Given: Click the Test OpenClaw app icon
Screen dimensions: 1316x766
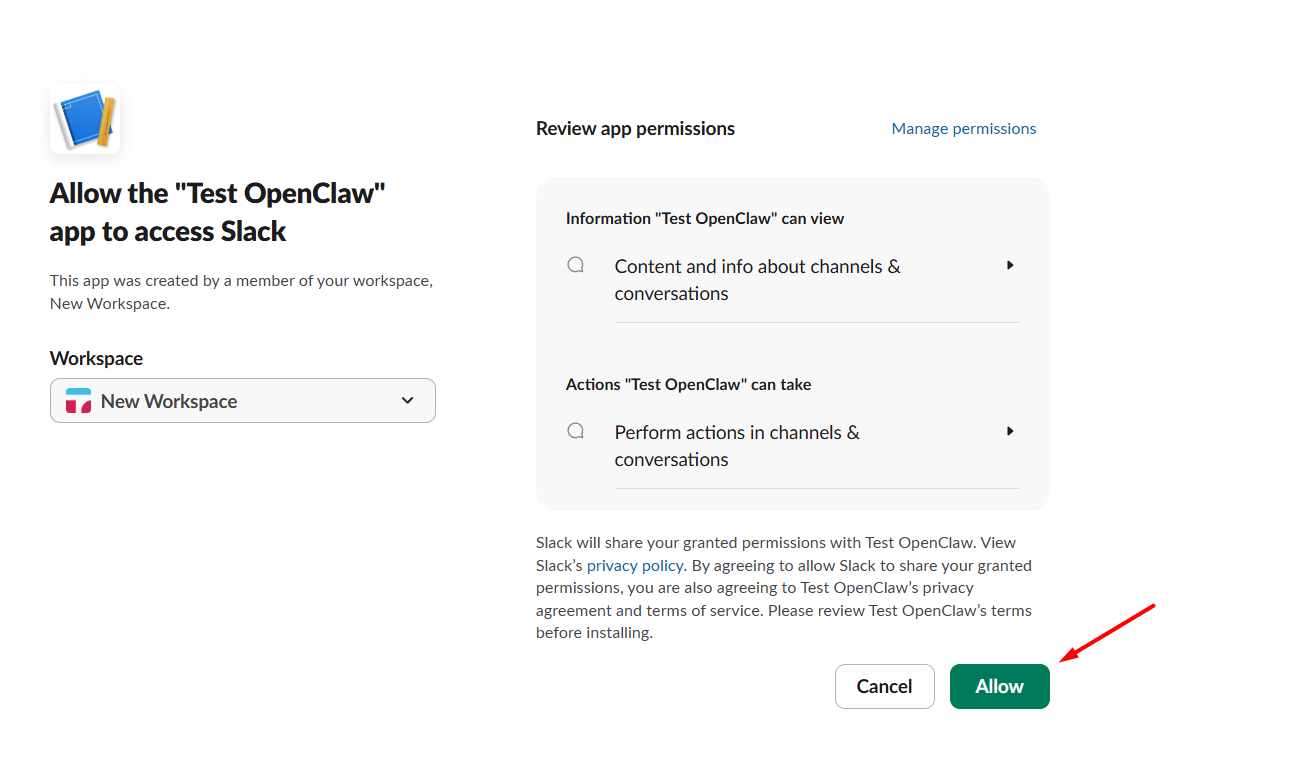Looking at the screenshot, I should 85,119.
